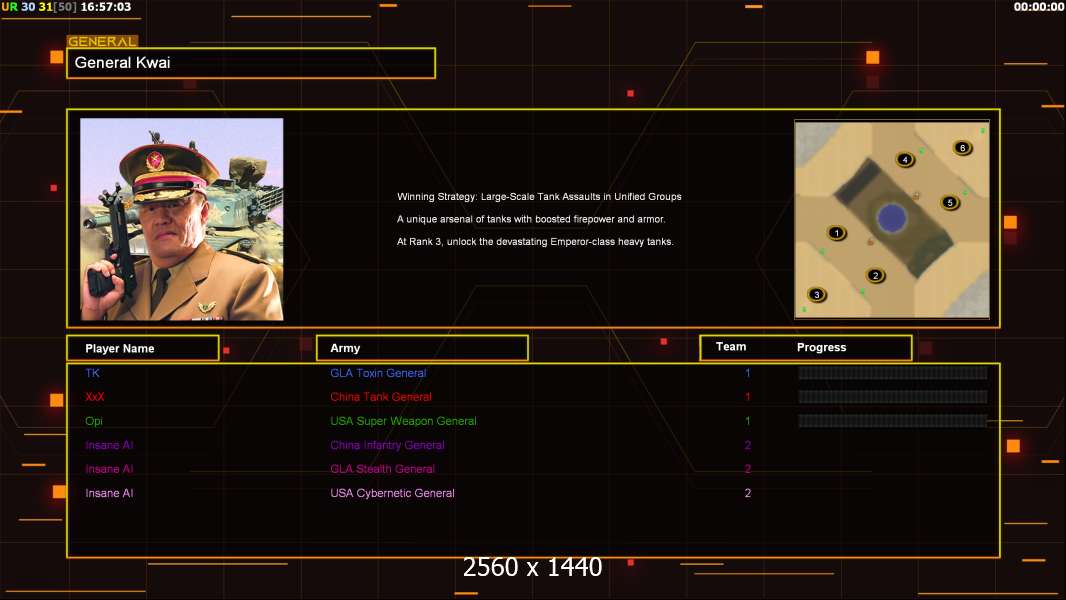The image size is (1066, 600).
Task: Click Opi's loading progress bar
Action: pyautogui.click(x=893, y=421)
